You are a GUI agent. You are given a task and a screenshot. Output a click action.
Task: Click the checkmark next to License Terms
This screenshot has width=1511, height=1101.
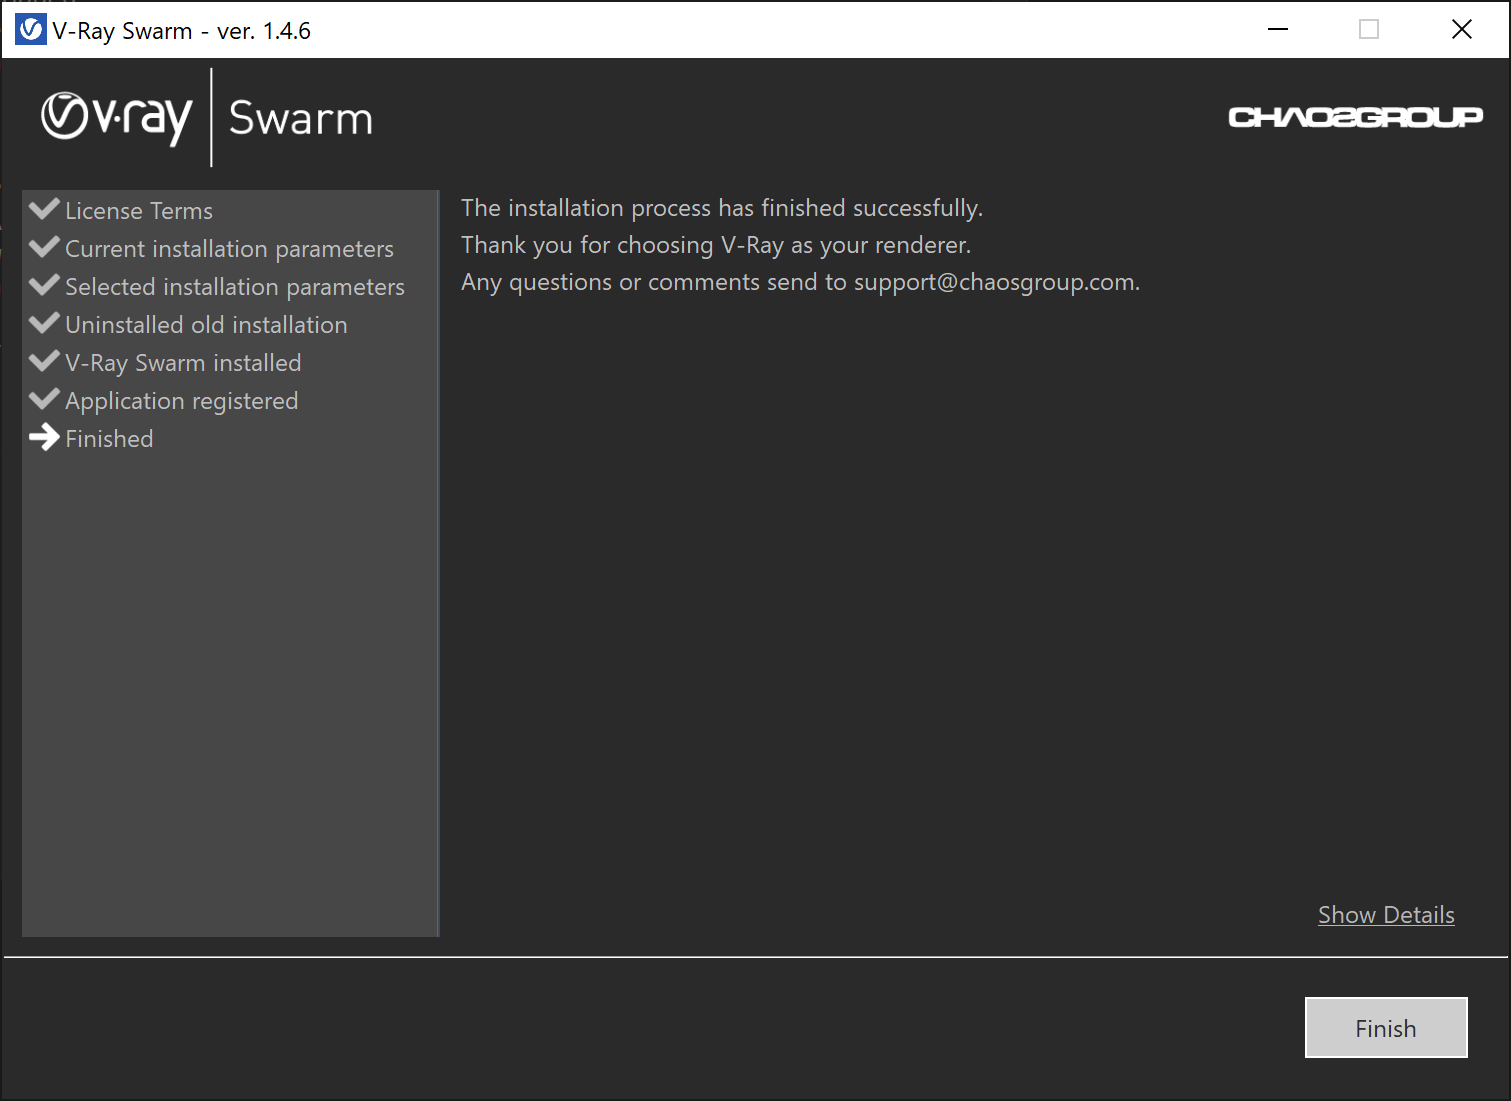click(x=45, y=209)
